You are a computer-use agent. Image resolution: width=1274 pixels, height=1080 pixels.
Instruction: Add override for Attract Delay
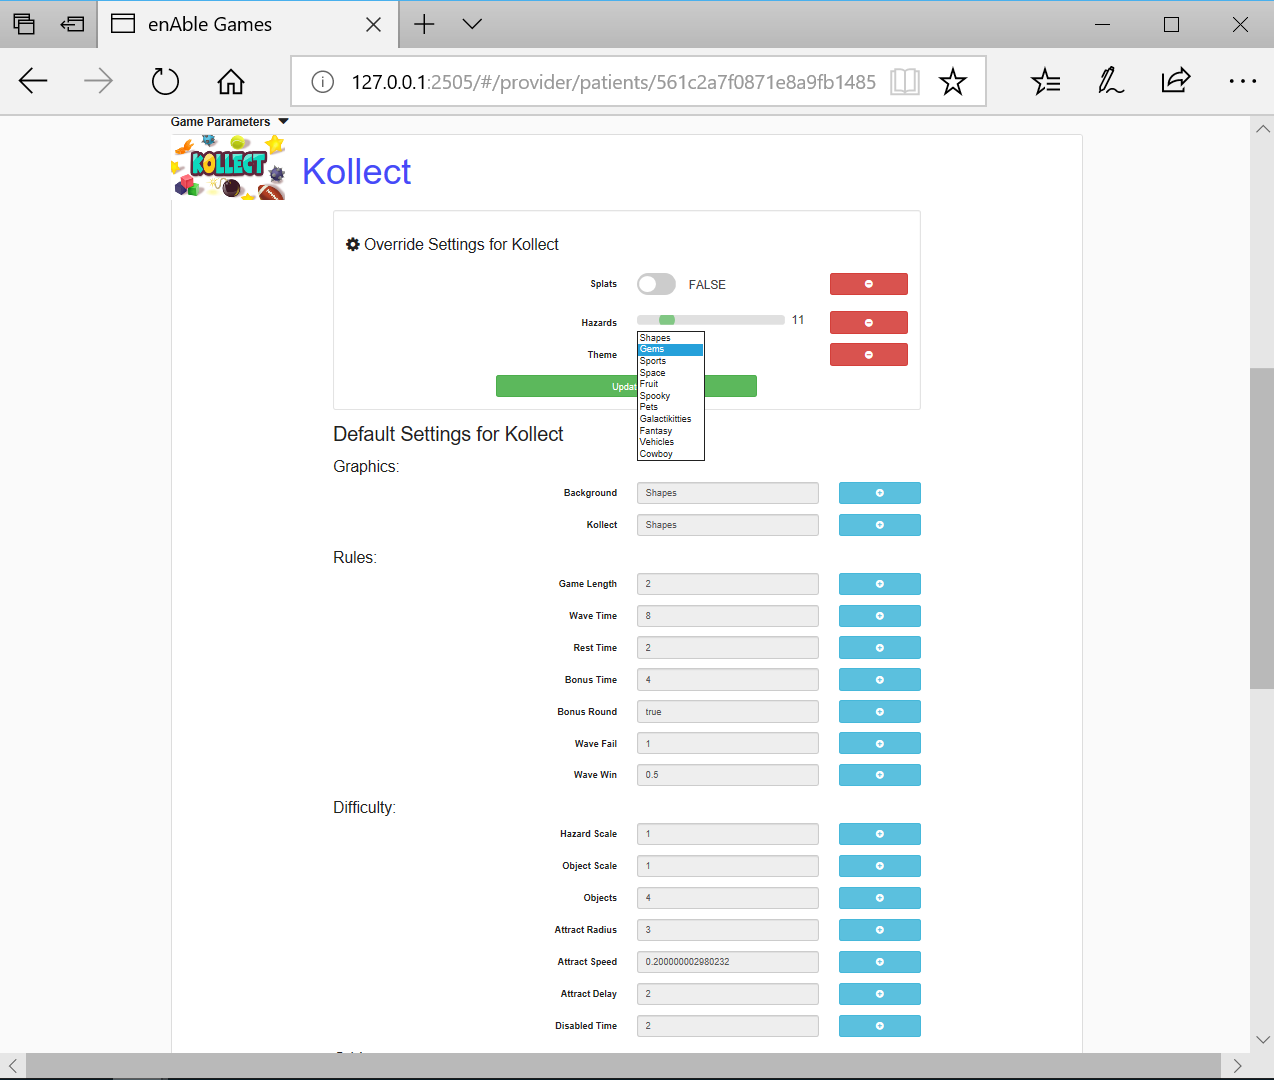coord(880,994)
